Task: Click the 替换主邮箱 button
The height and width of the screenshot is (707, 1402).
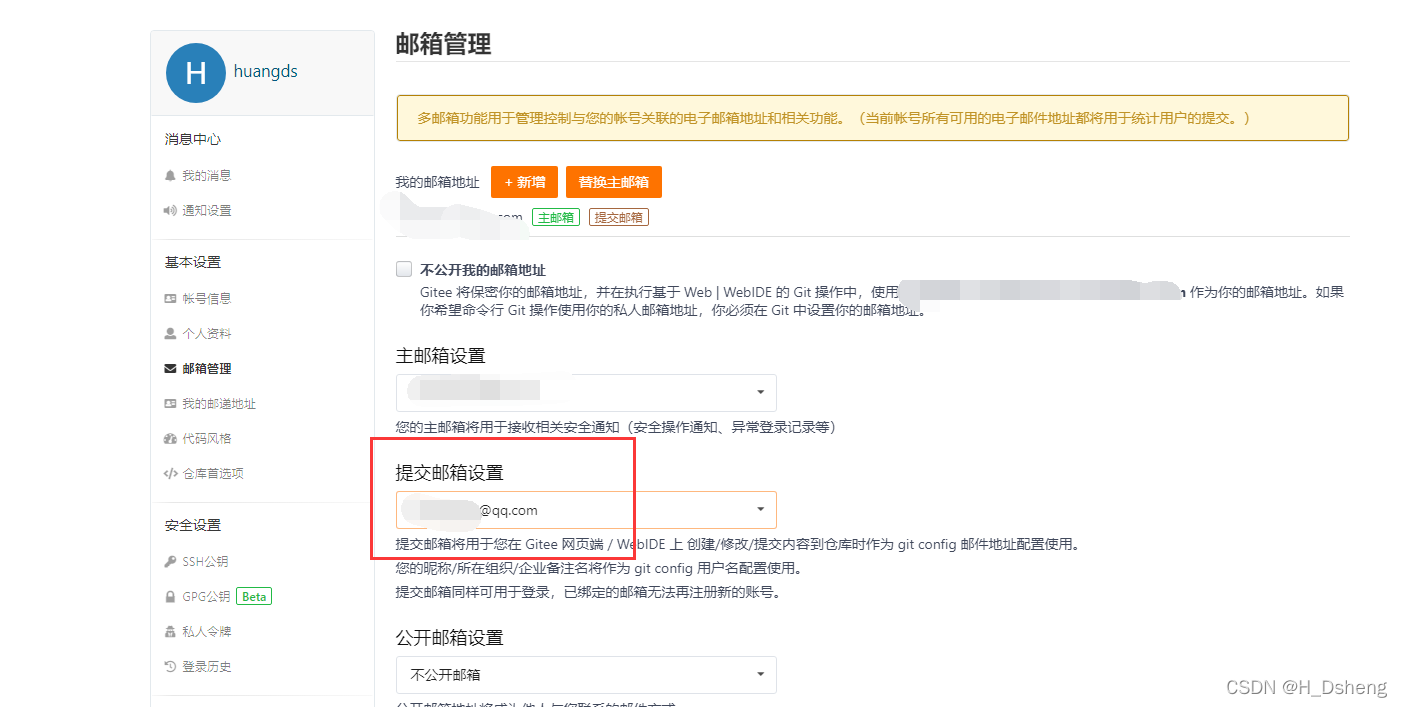Action: click(x=614, y=182)
